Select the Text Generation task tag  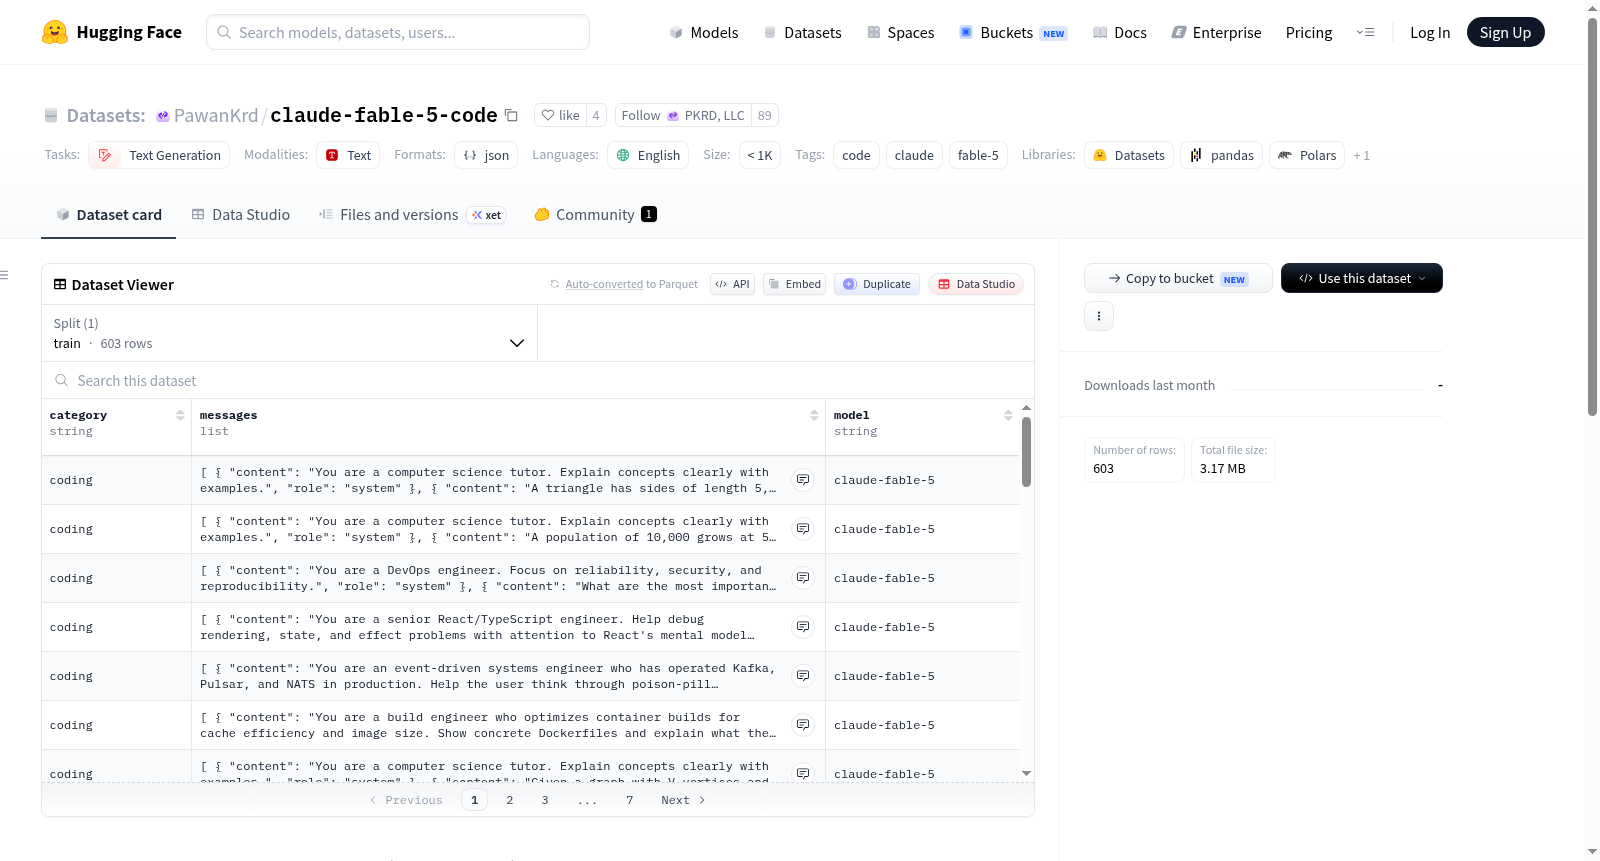(x=159, y=155)
